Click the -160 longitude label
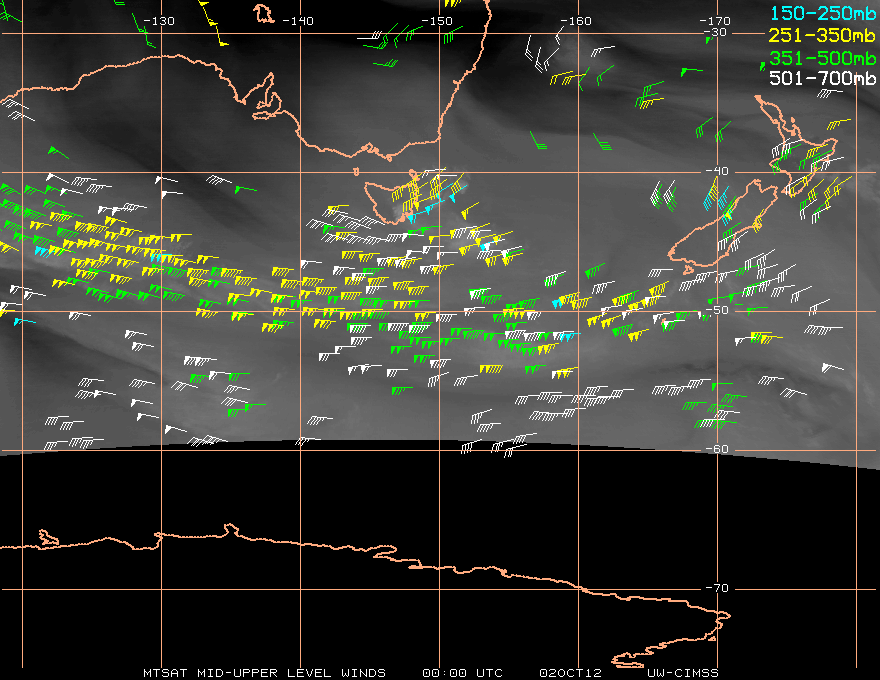This screenshot has height=680, width=880. point(576,21)
